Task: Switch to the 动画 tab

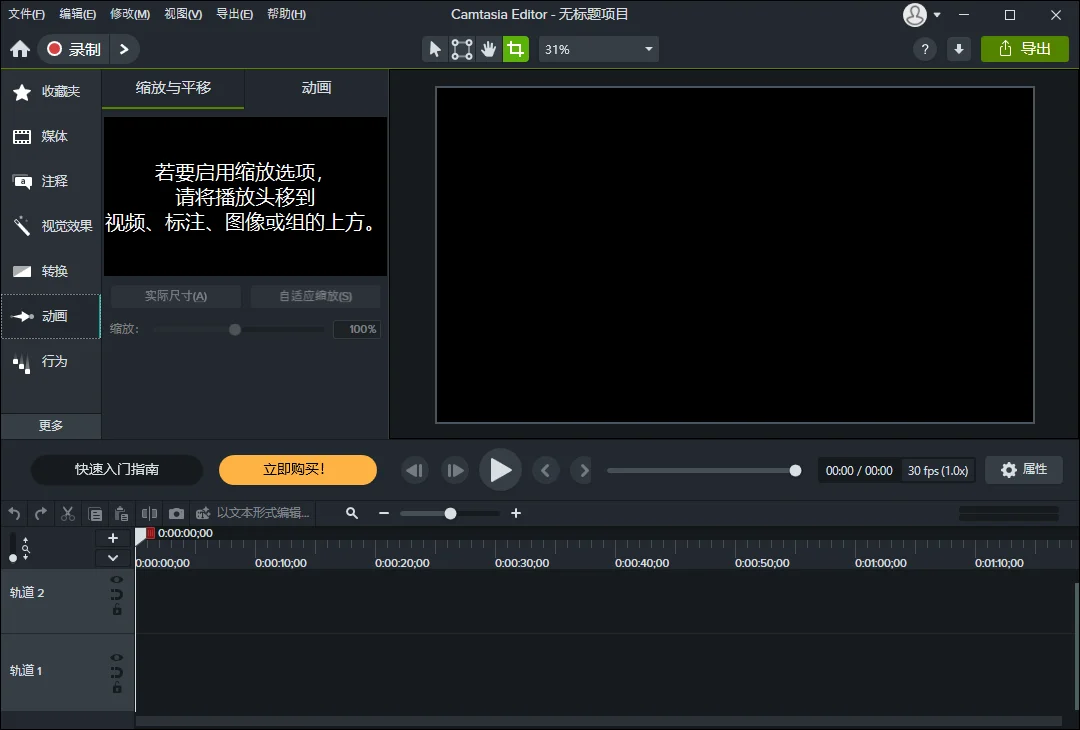Action: [x=316, y=88]
